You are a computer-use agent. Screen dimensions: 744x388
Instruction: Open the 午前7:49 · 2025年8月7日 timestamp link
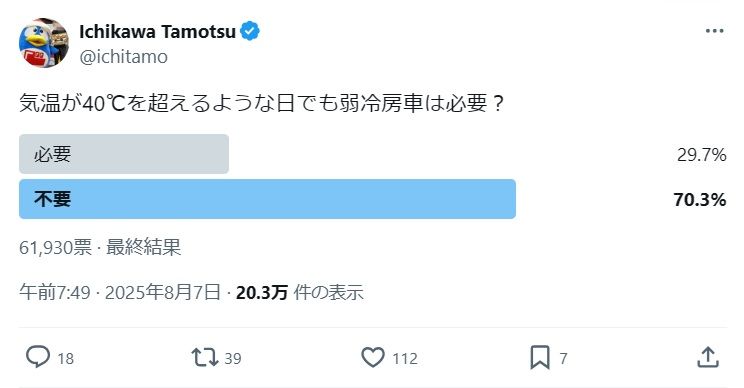[x=120, y=293]
